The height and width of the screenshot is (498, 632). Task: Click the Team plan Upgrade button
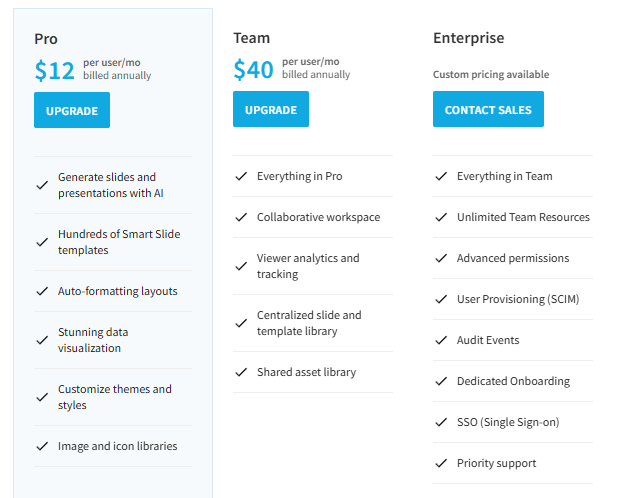click(271, 110)
